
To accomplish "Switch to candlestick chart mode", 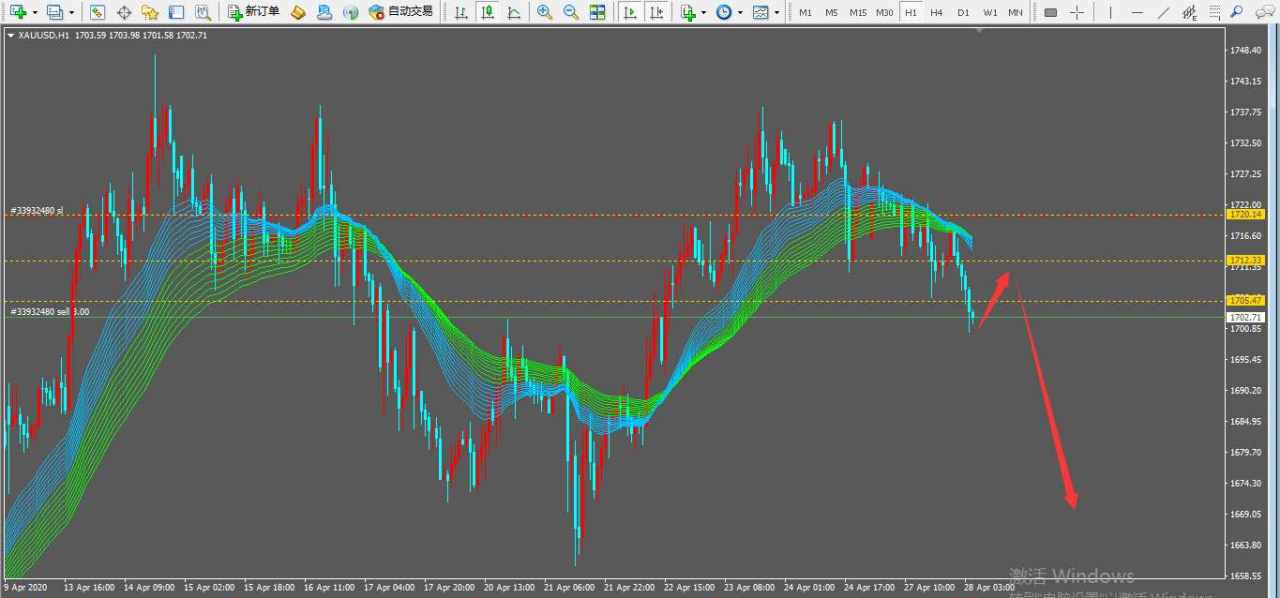I will (487, 12).
